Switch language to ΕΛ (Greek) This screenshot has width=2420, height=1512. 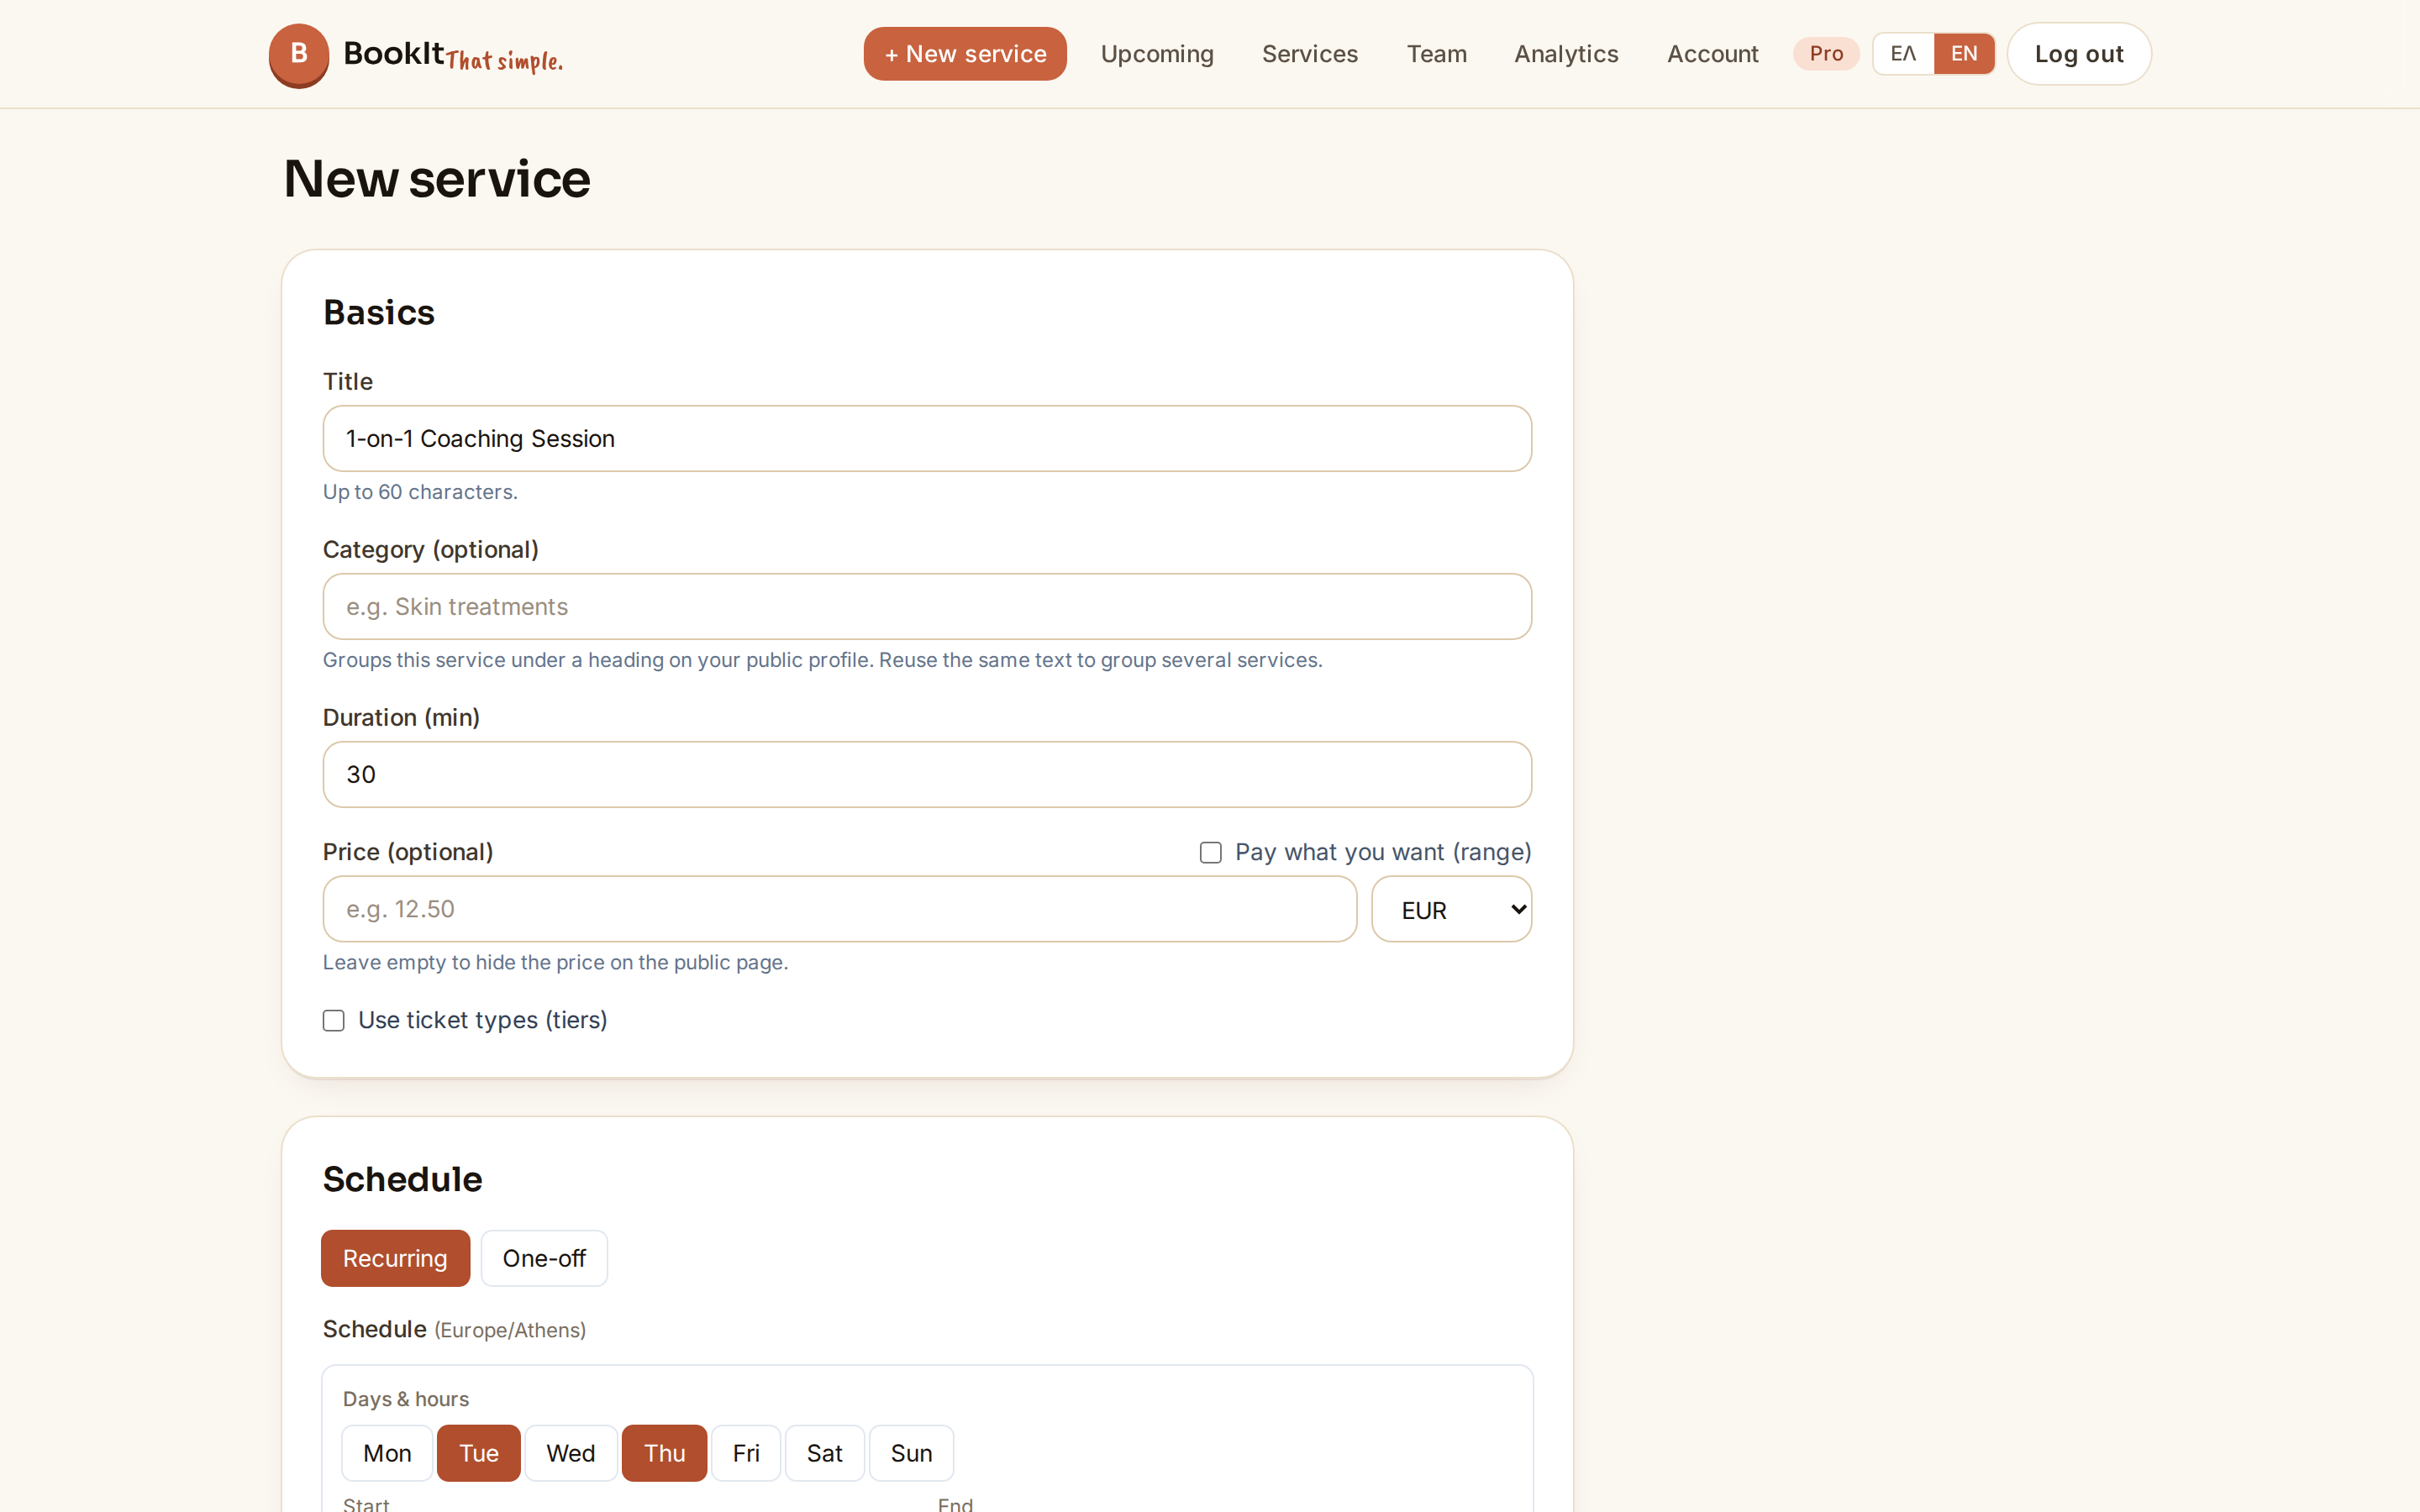(x=1903, y=54)
